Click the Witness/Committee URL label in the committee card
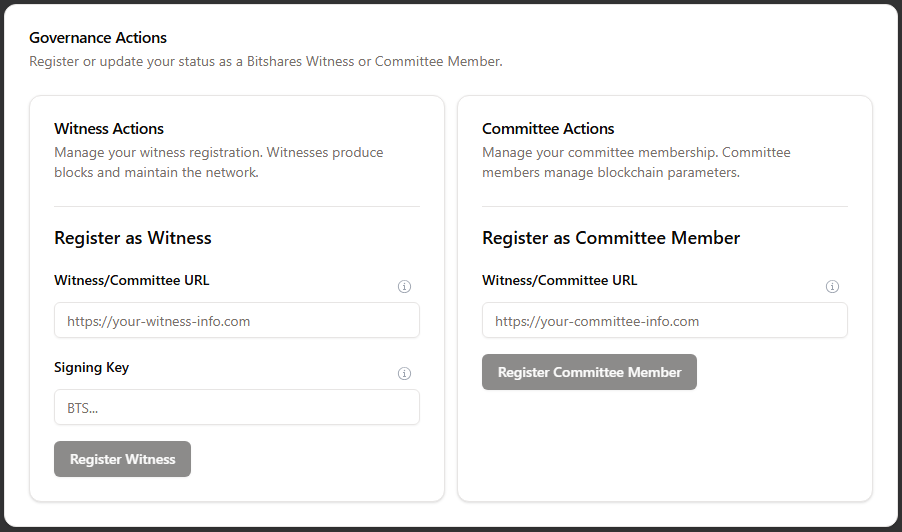This screenshot has width=902, height=532. 560,280
